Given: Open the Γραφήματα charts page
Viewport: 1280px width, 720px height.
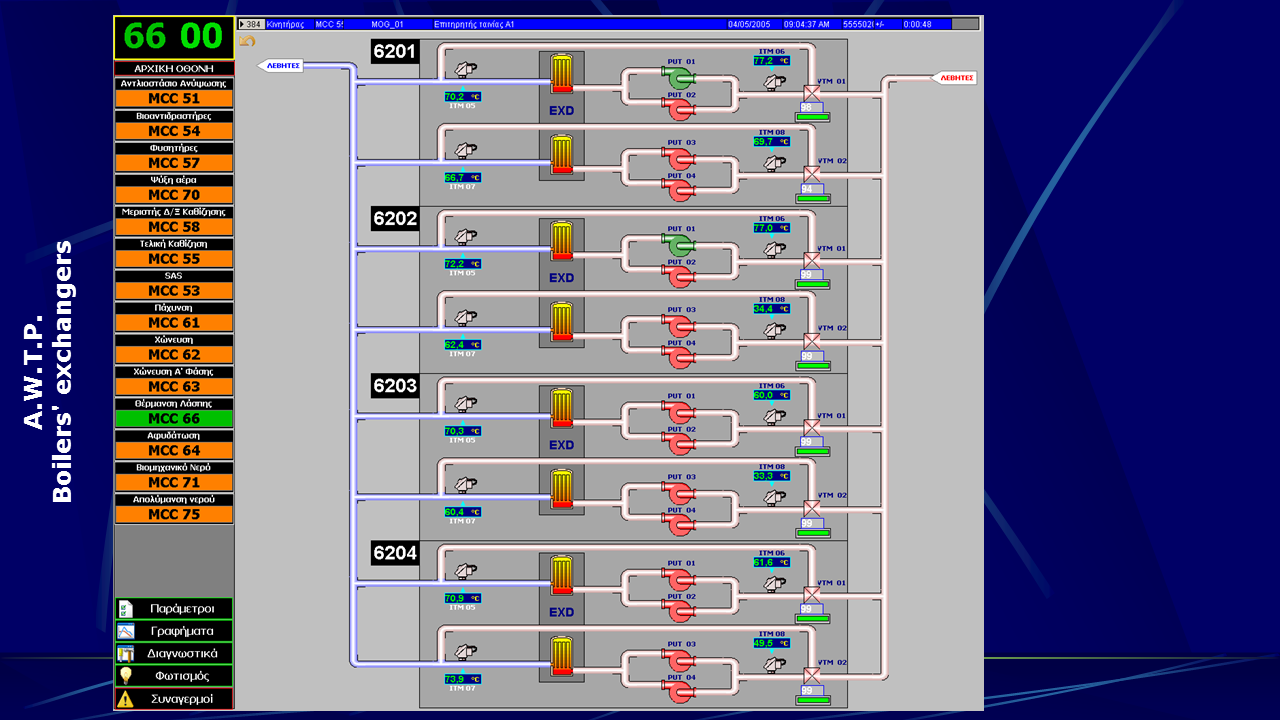Looking at the screenshot, I should pyautogui.click(x=174, y=631).
